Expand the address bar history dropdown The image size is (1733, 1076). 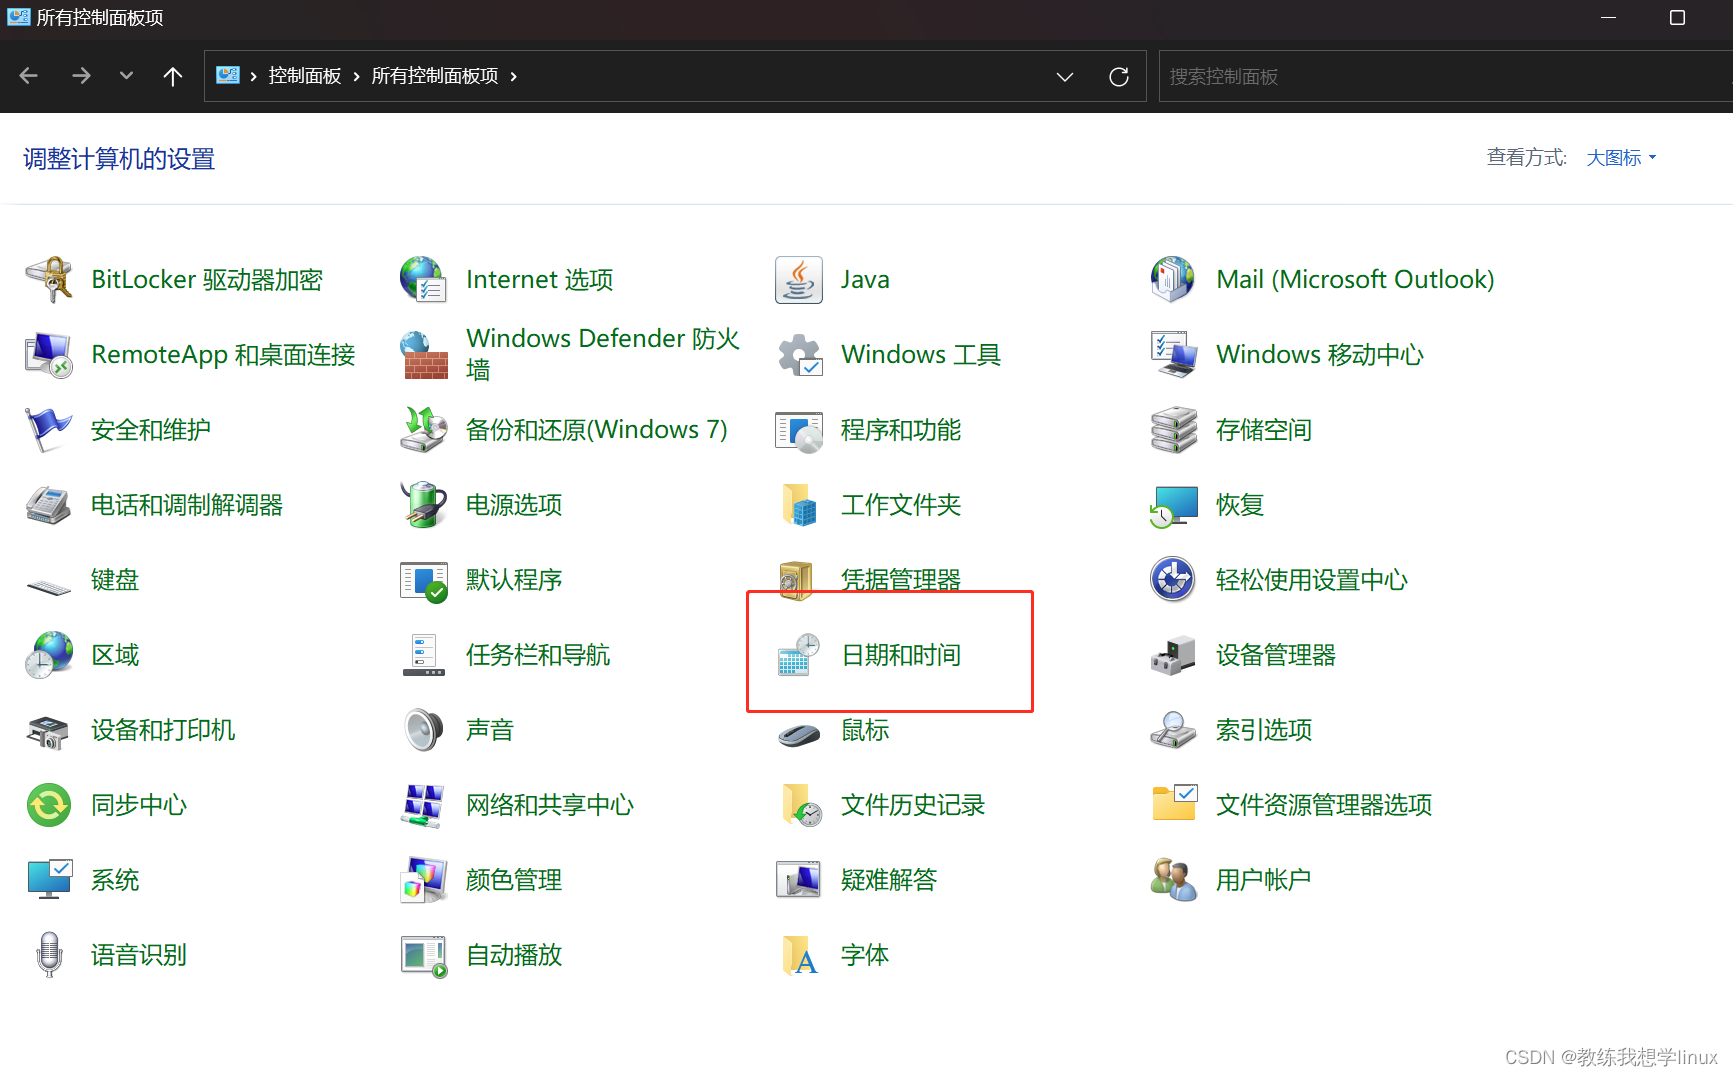1065,77
